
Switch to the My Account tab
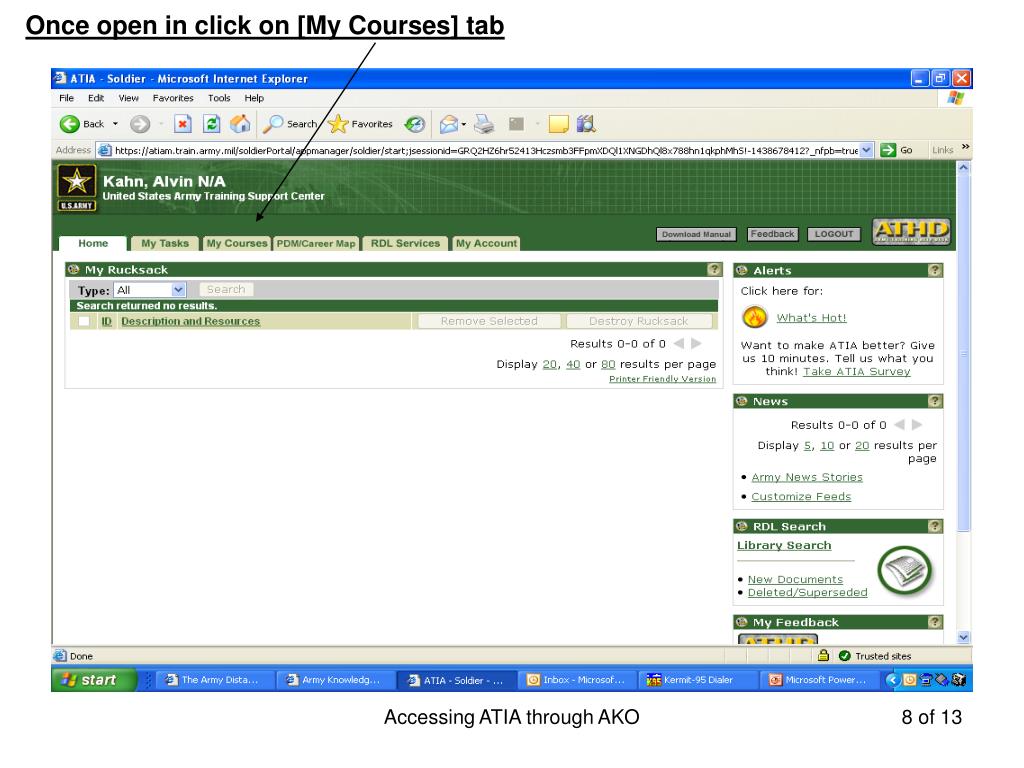(486, 243)
